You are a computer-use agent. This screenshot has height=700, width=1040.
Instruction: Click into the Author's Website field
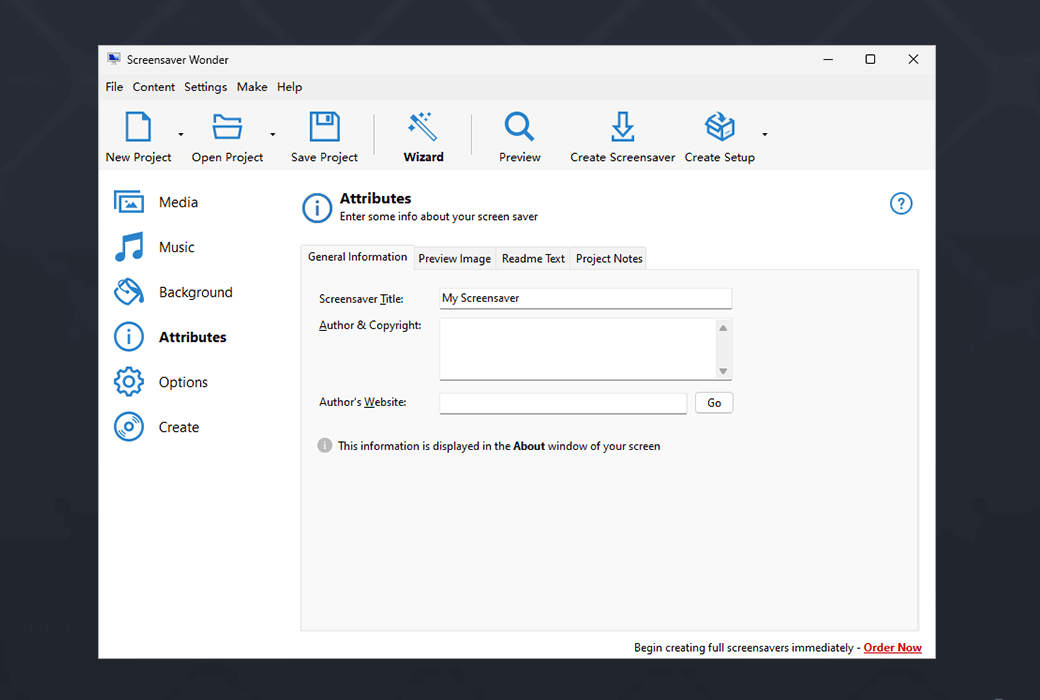pyautogui.click(x=563, y=403)
